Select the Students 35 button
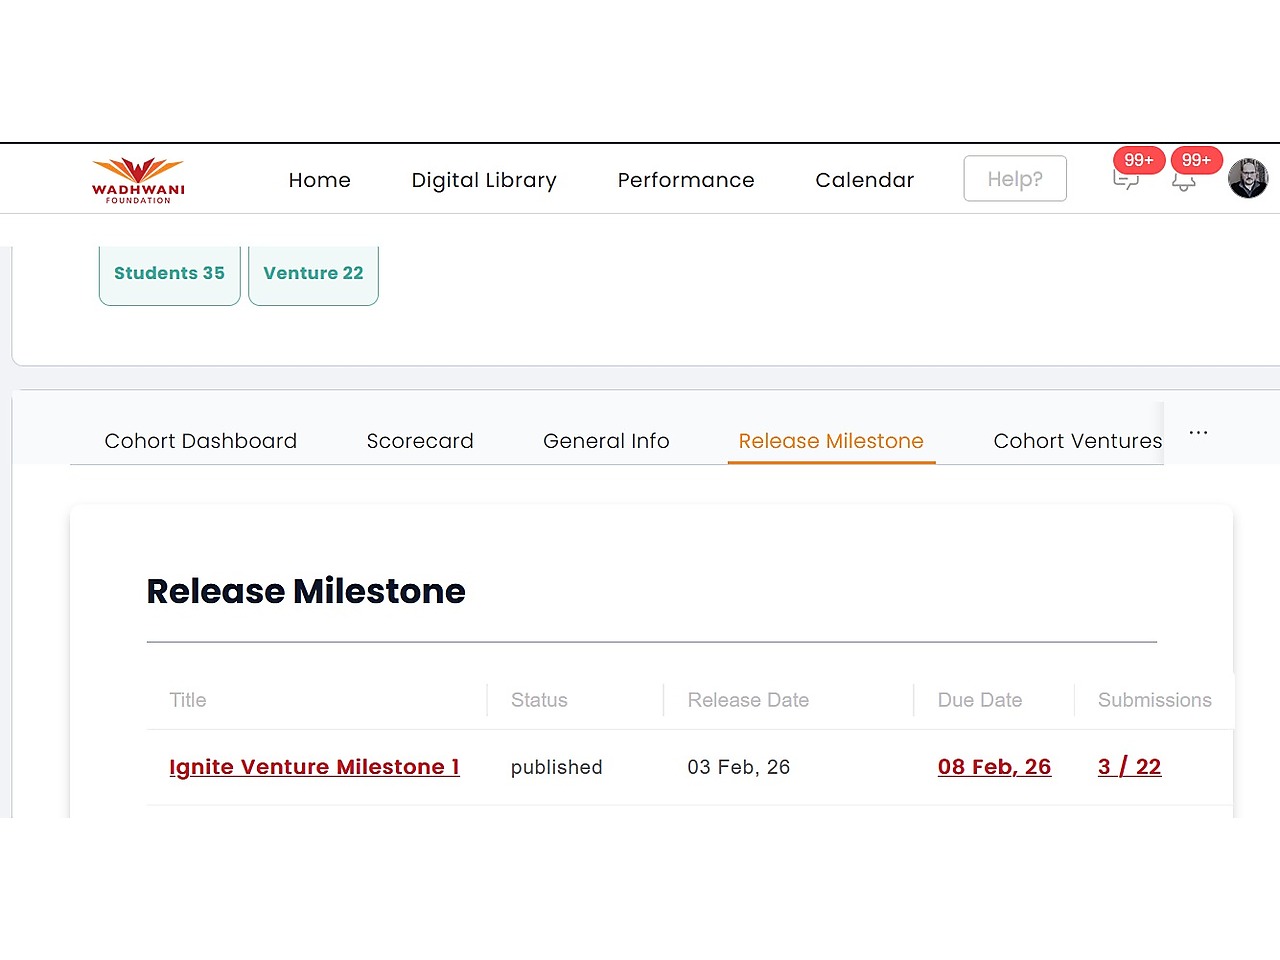This screenshot has height=960, width=1280. (169, 273)
